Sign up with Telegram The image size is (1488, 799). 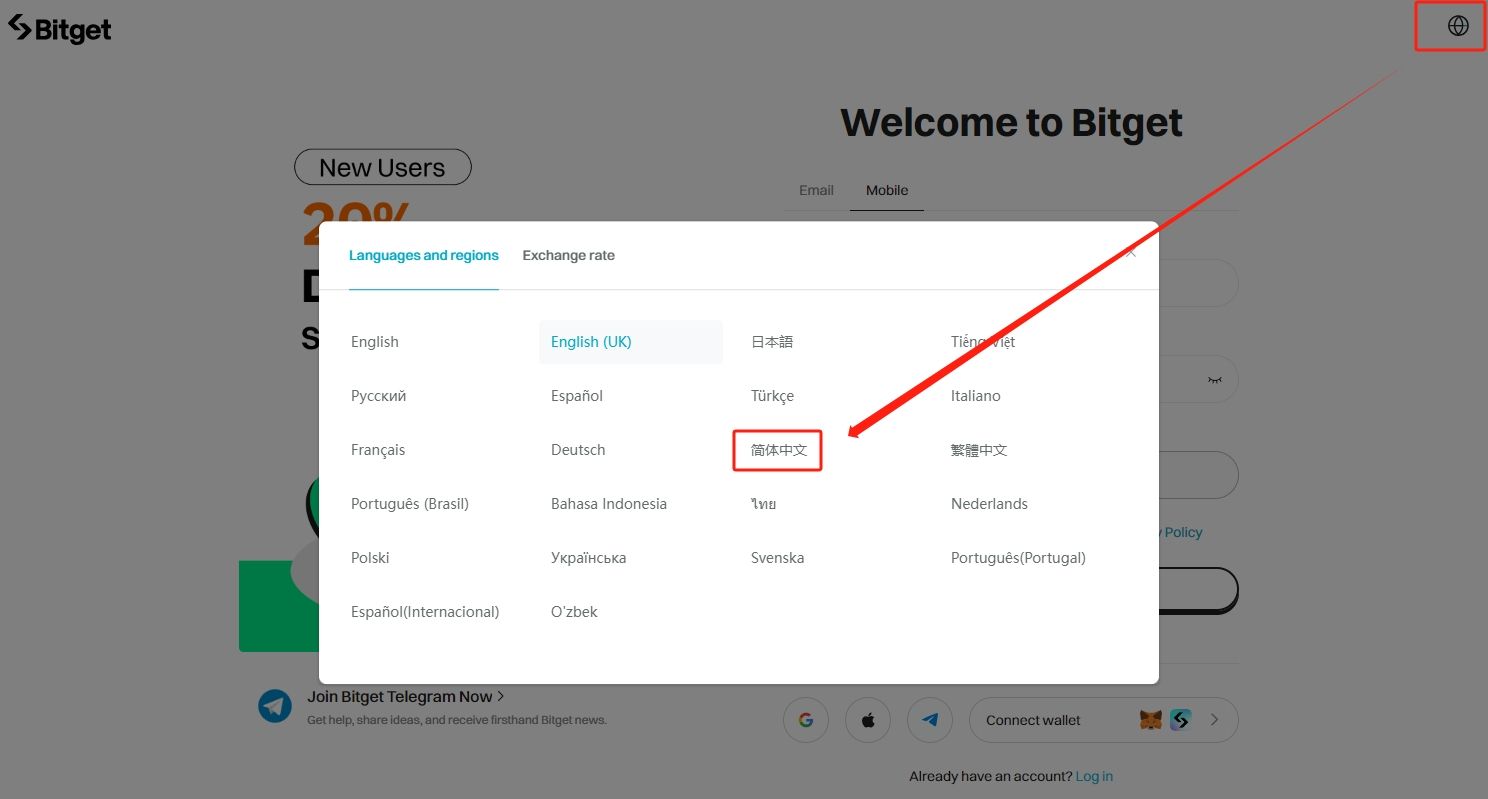tap(930, 719)
